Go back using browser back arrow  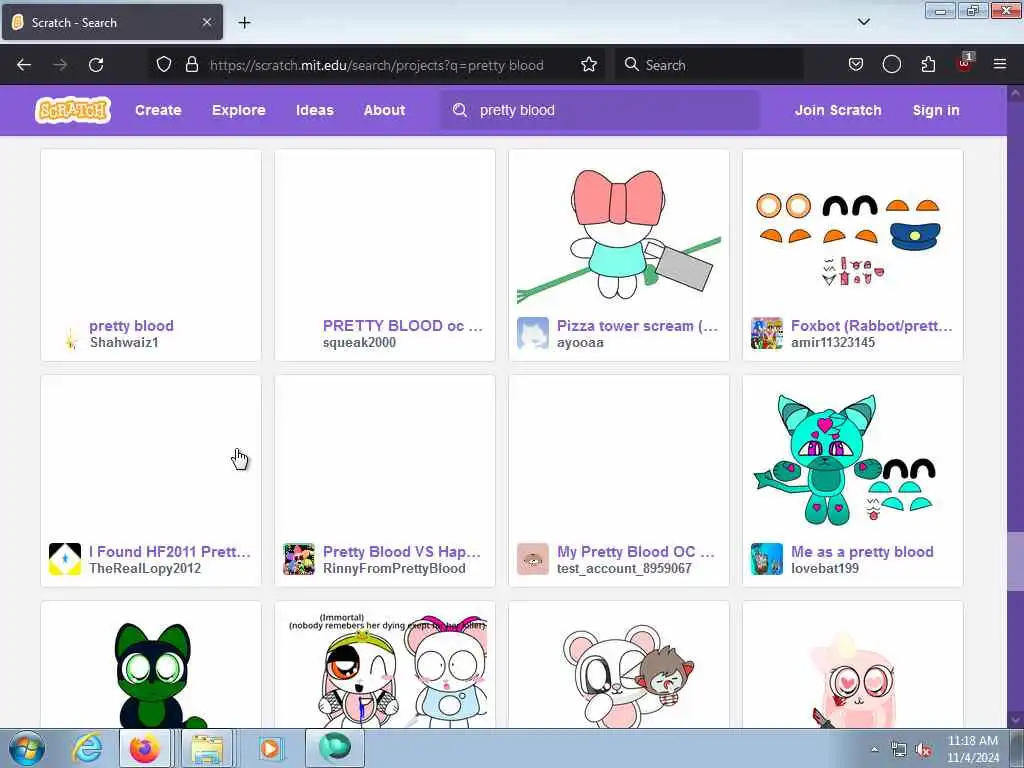click(24, 65)
